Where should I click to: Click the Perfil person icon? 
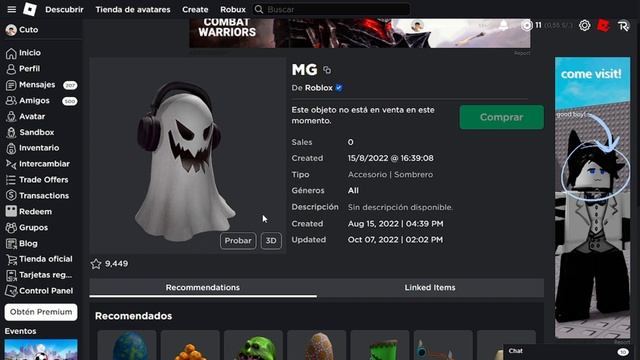(x=11, y=69)
